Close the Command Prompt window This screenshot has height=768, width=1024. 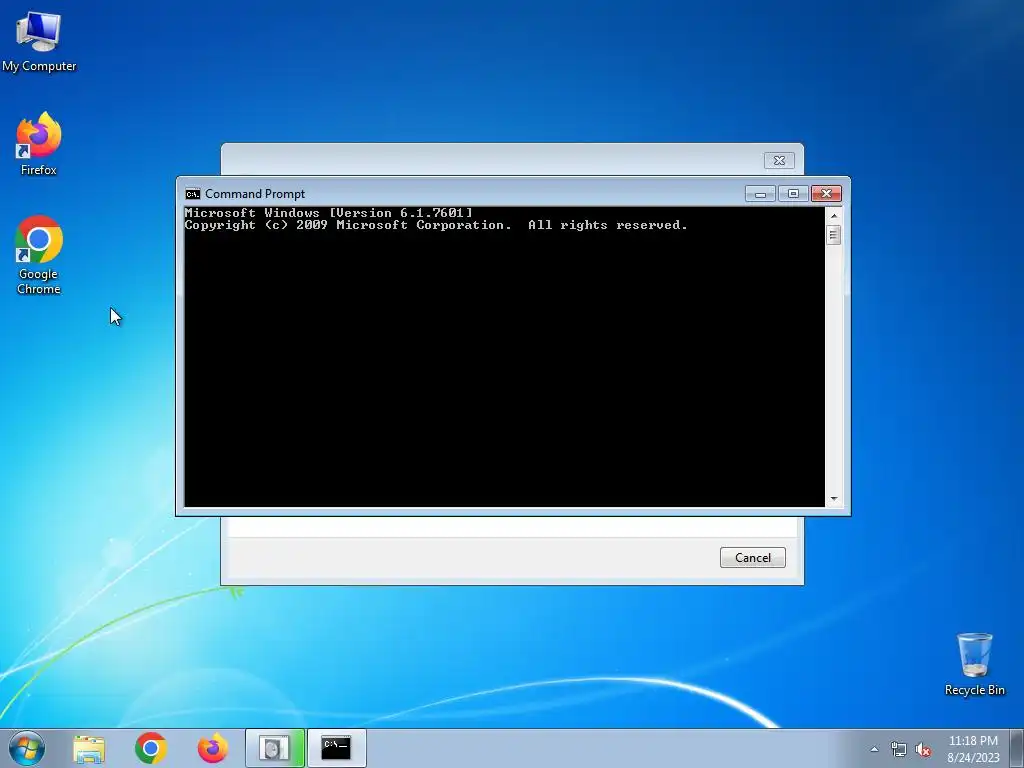(x=826, y=194)
